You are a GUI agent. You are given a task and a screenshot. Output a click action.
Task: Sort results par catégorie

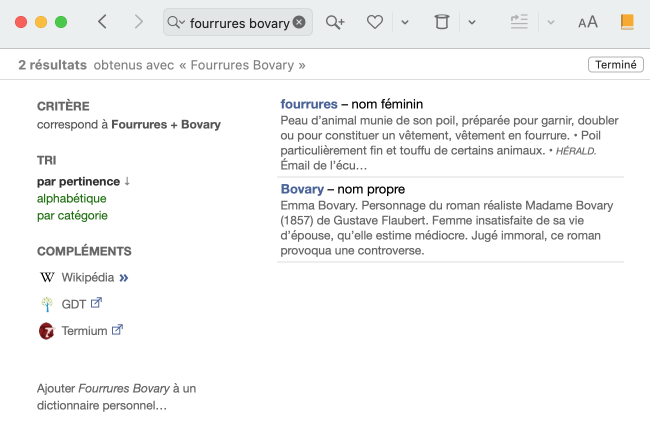tap(72, 215)
